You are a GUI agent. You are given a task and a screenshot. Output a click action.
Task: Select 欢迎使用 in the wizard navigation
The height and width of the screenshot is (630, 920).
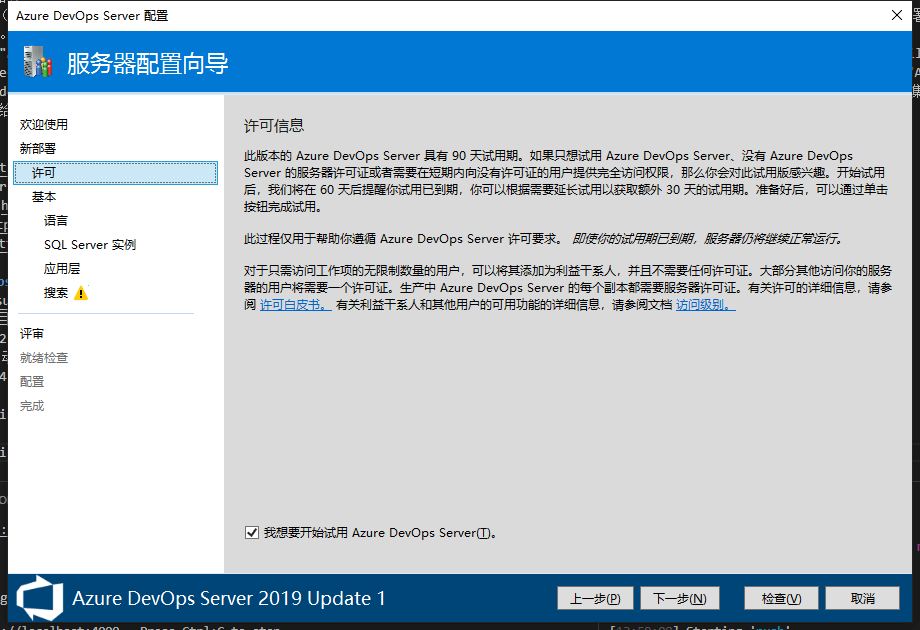(x=44, y=125)
